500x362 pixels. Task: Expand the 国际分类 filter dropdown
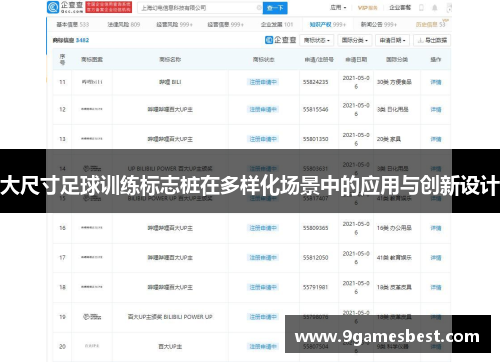click(355, 40)
